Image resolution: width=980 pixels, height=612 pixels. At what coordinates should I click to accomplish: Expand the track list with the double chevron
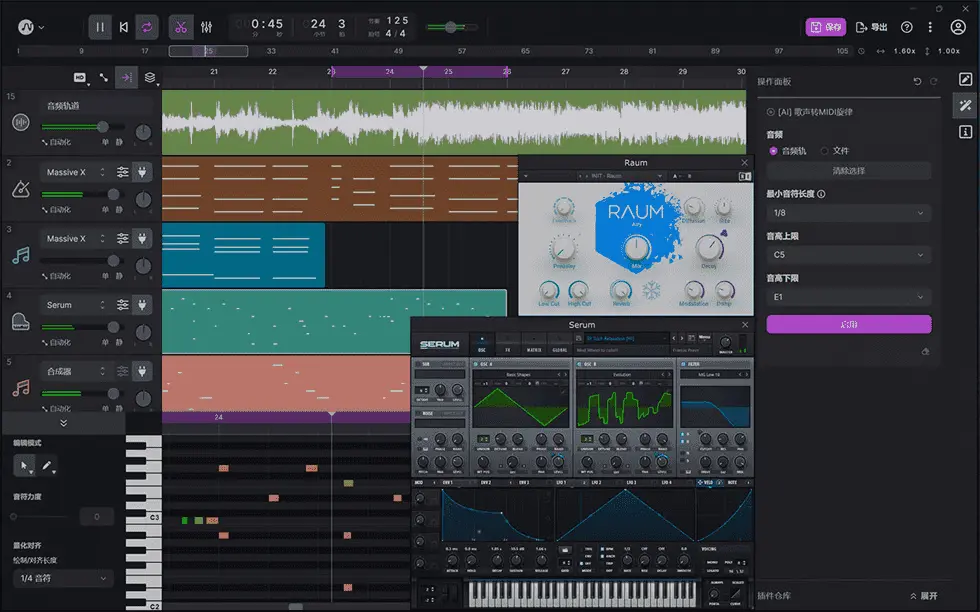(x=63, y=423)
